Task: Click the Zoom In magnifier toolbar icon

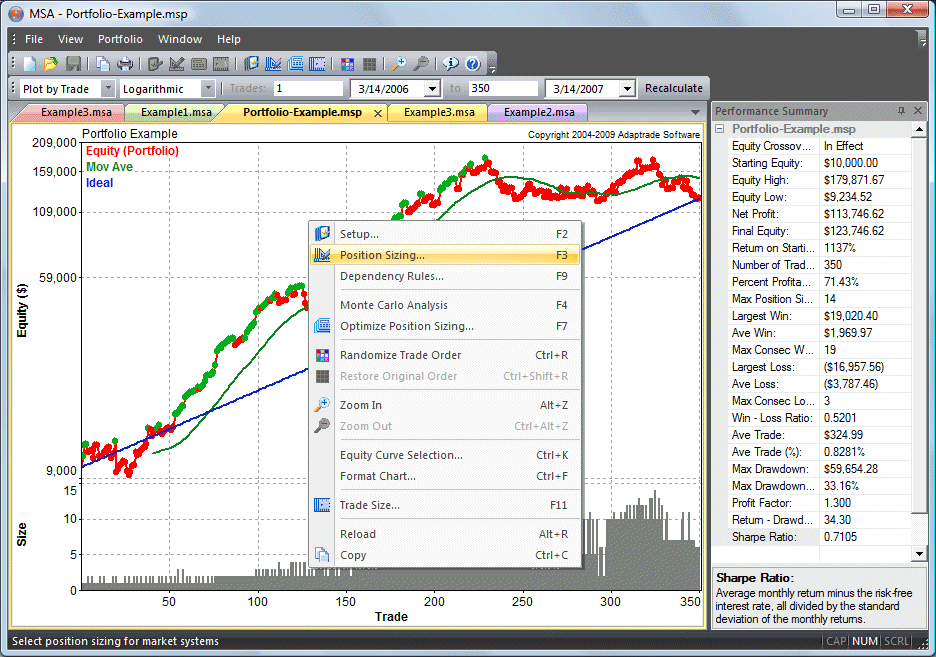Action: [399, 63]
